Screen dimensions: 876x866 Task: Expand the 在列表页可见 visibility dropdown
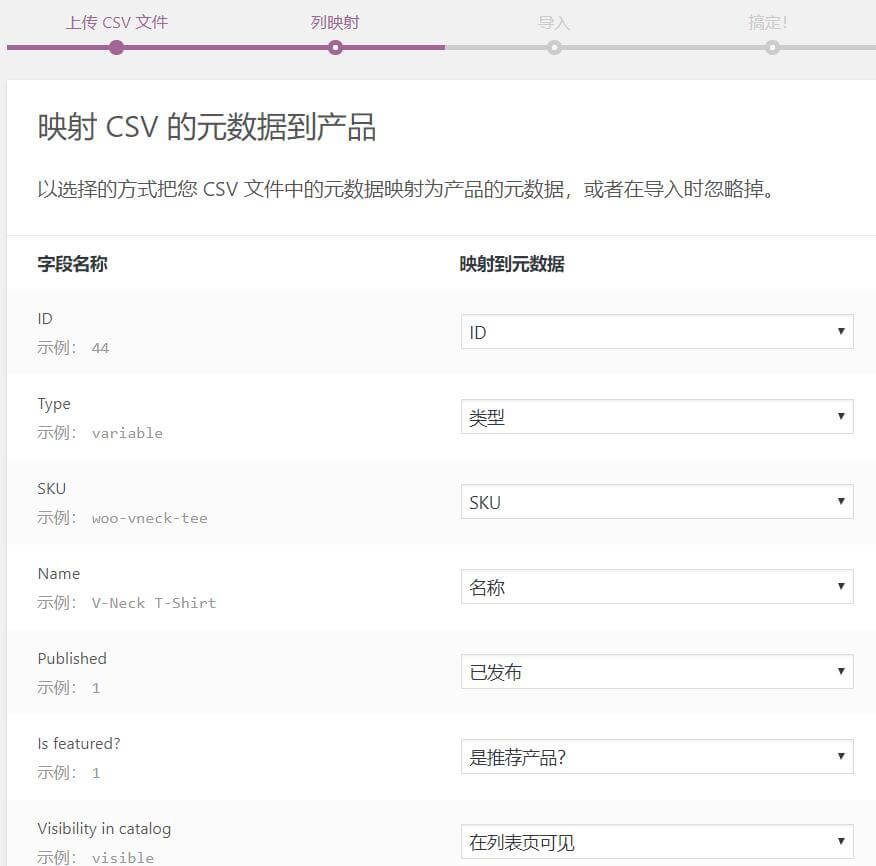pyautogui.click(x=656, y=842)
